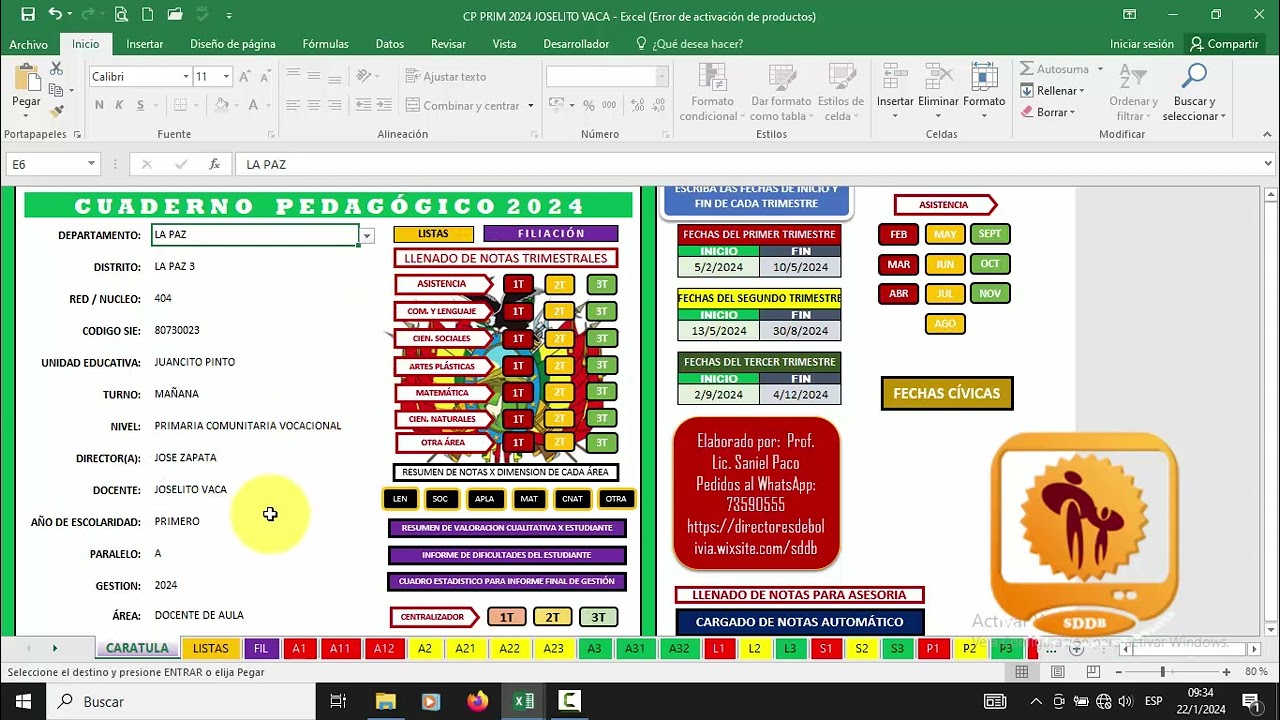The width and height of the screenshot is (1280, 720).
Task: Click the Name Box showing E6
Action: [52, 164]
